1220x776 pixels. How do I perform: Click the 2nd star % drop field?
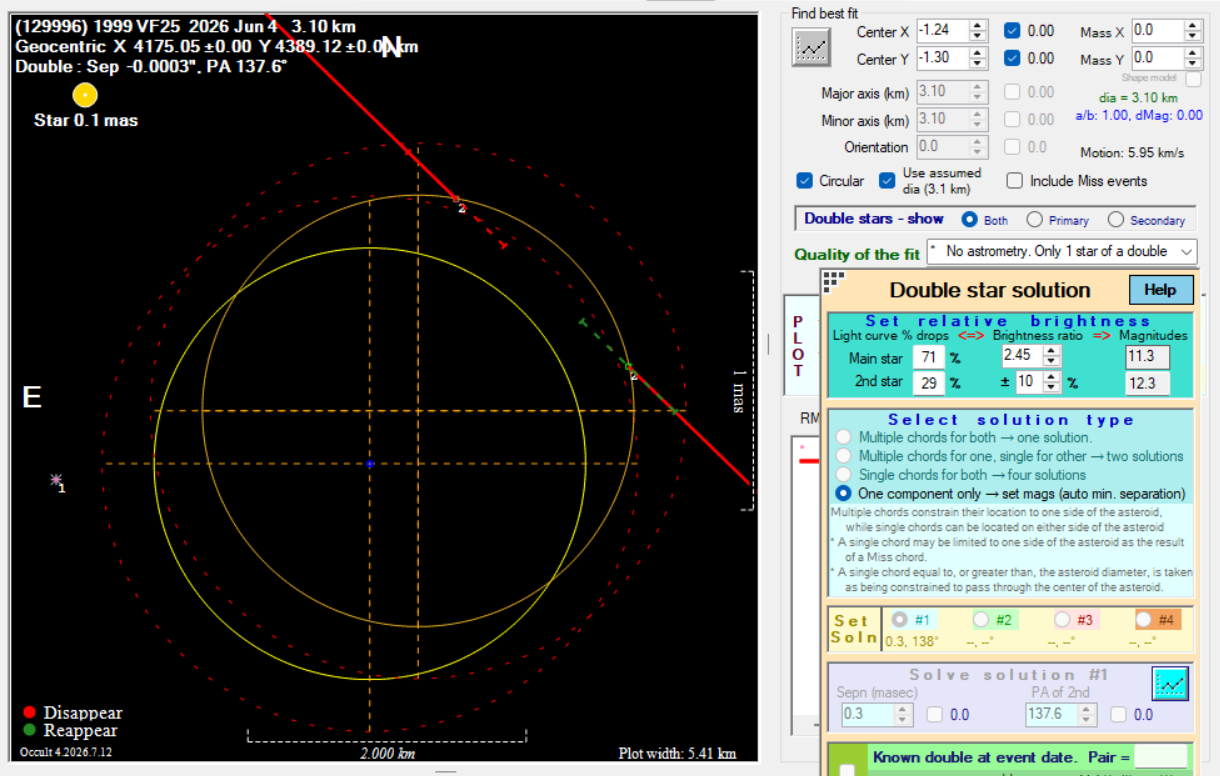click(928, 382)
